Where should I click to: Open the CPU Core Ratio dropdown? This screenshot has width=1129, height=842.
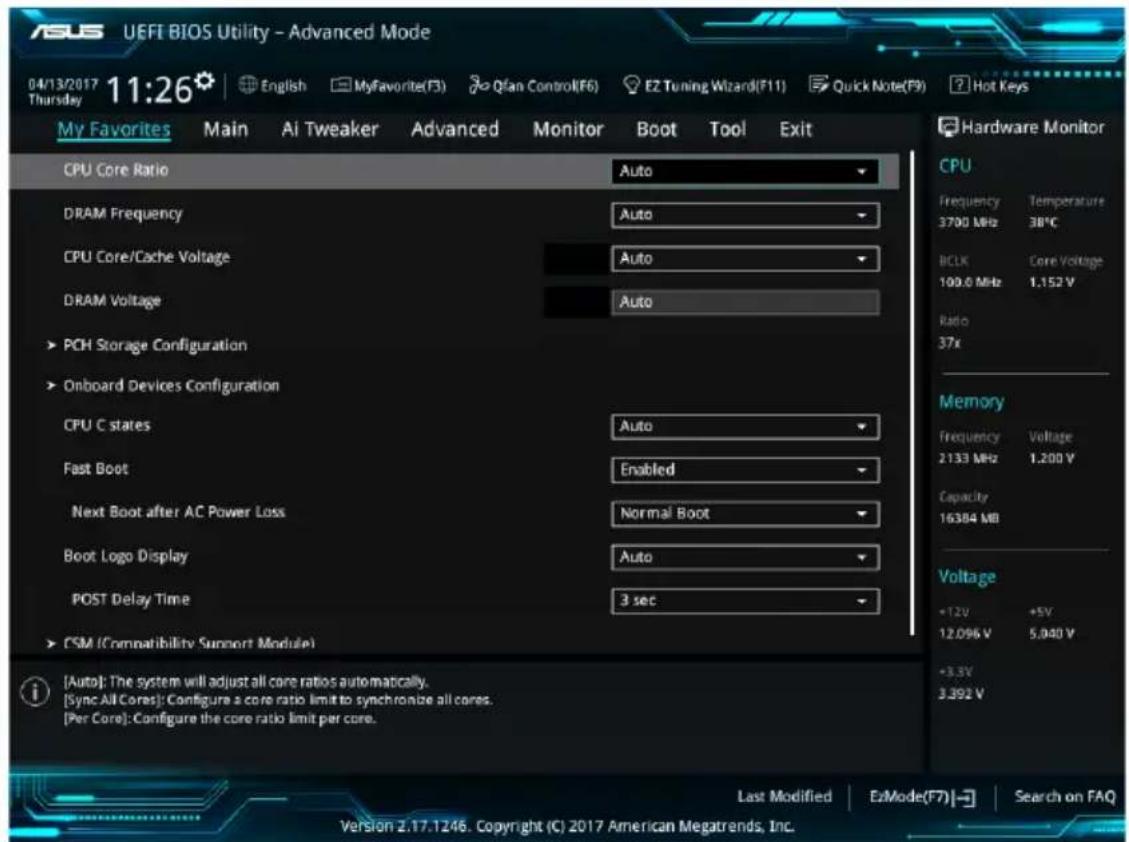745,171
